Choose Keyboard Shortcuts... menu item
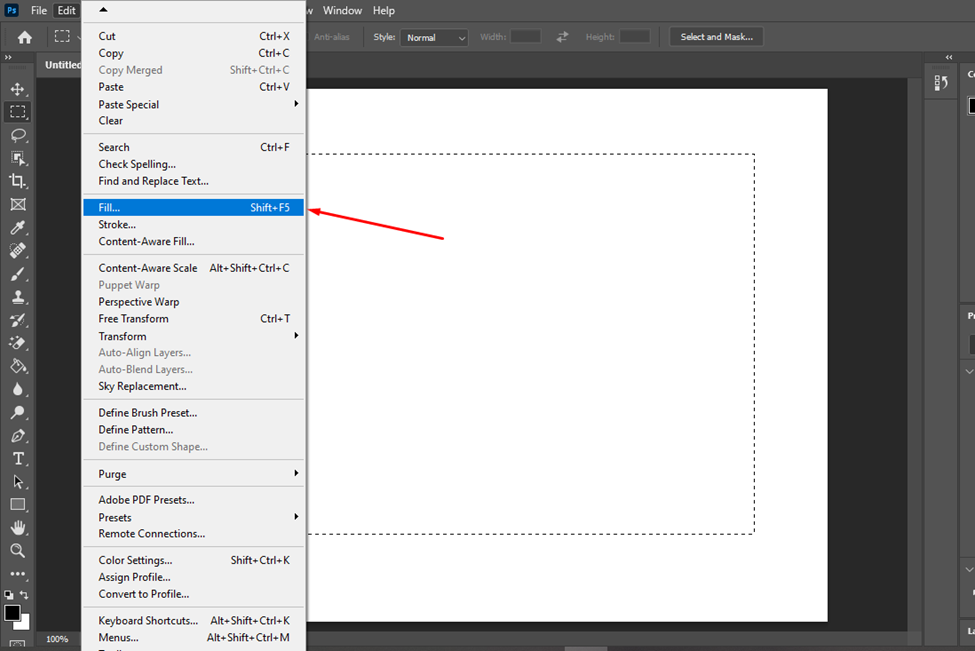This screenshot has width=975, height=651. click(193, 621)
